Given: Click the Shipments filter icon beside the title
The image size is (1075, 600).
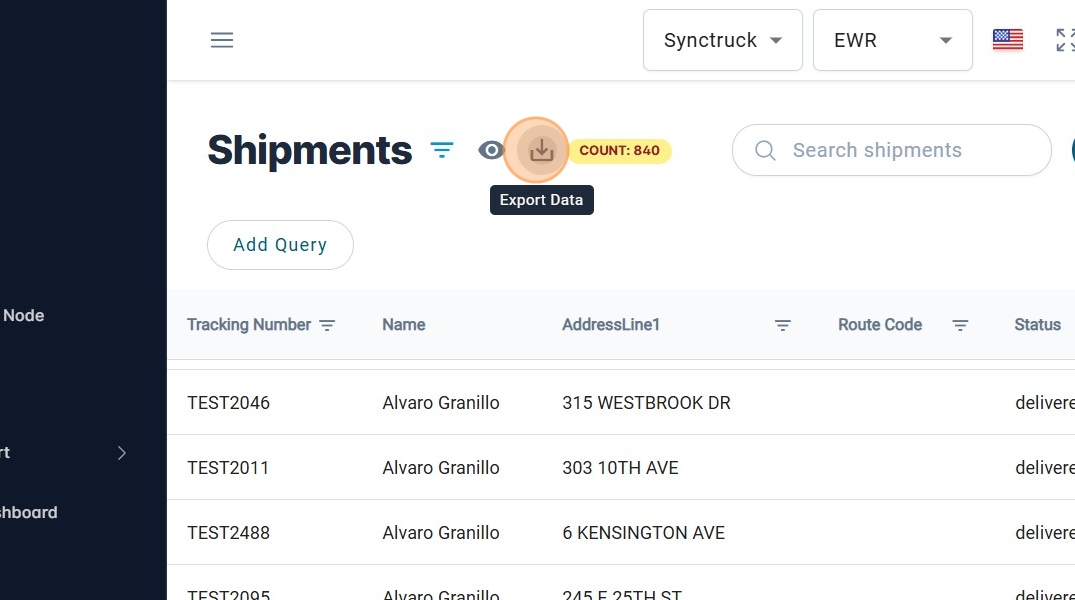Looking at the screenshot, I should [442, 150].
